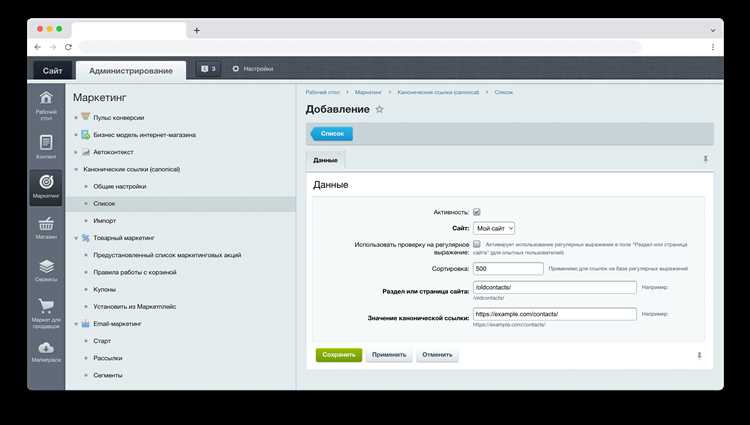Open a new browser tab with plus
This screenshot has height=425, width=750.
197,31
